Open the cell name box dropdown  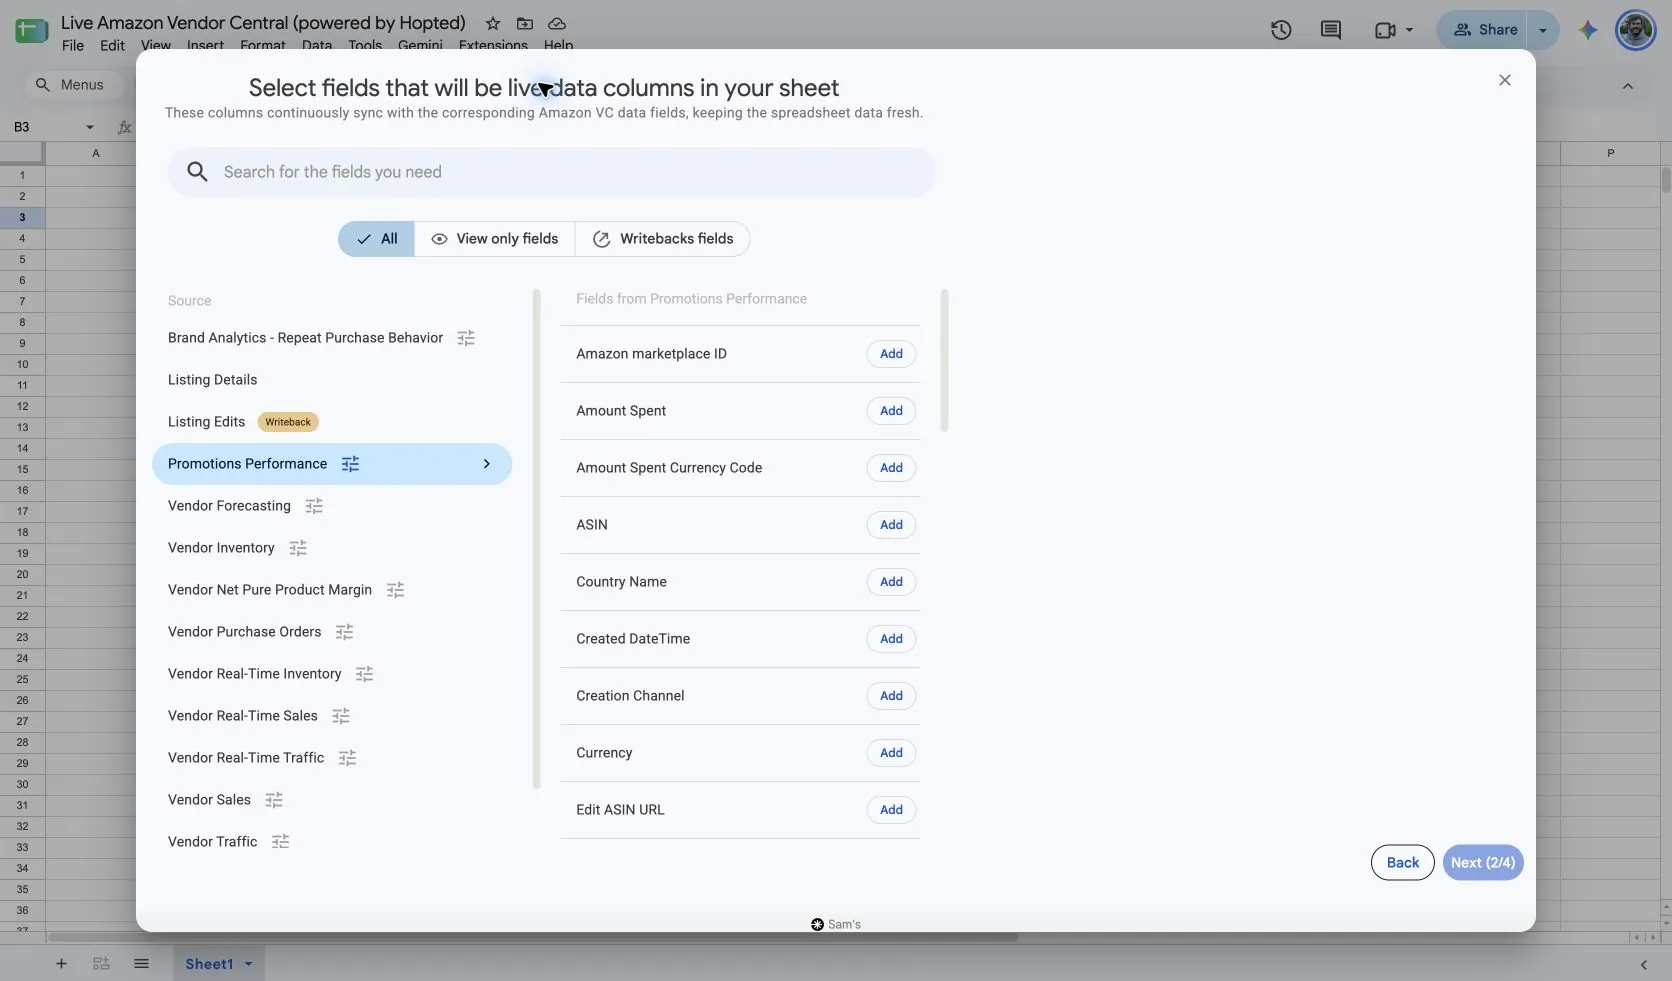tap(90, 127)
